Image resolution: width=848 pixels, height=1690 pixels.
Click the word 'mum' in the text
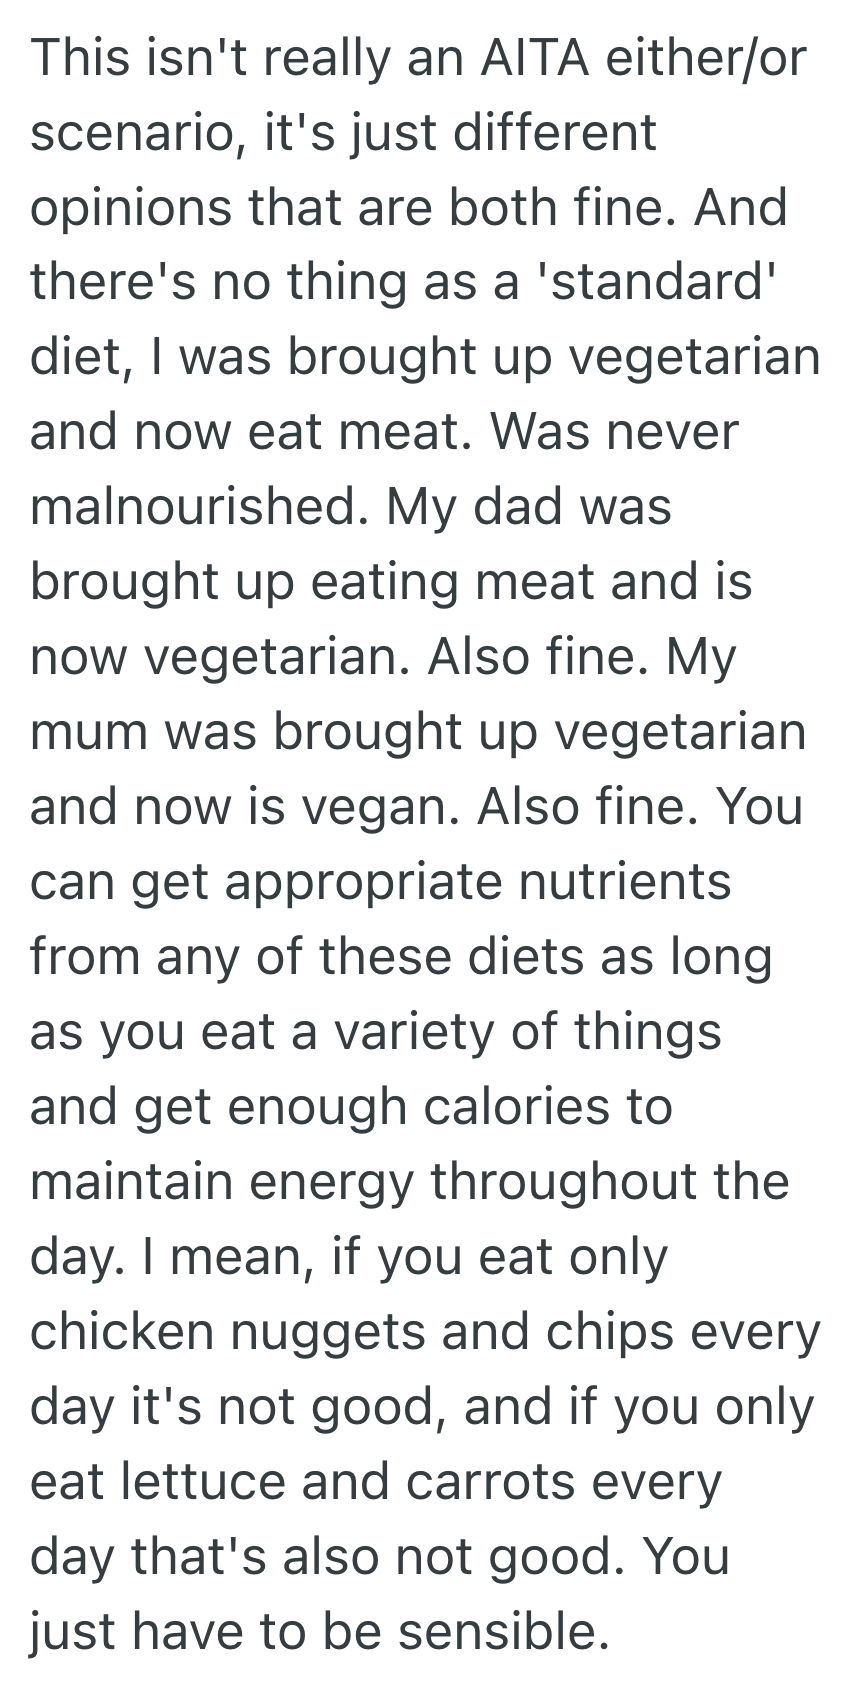click(x=88, y=732)
